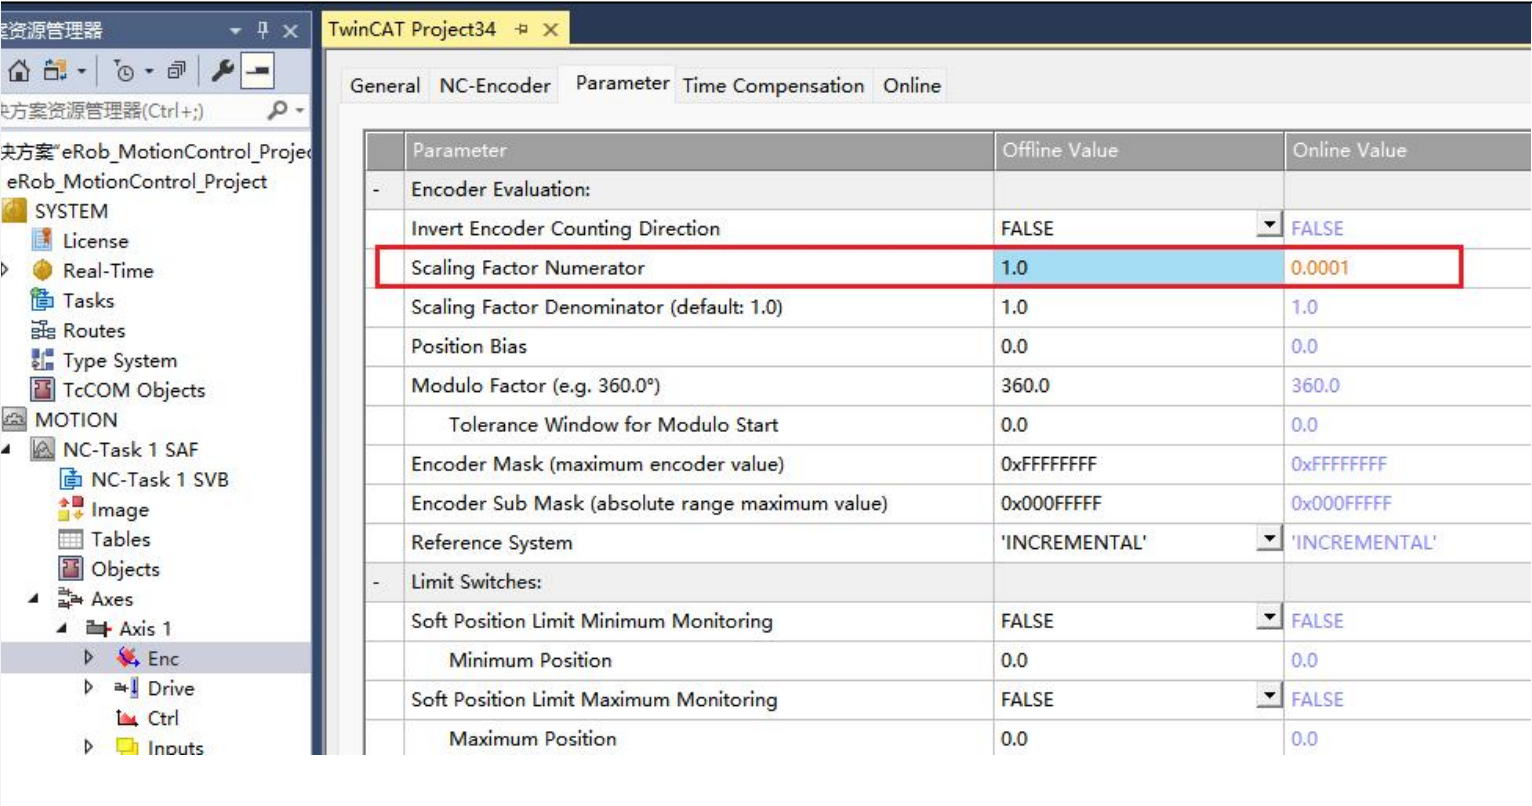1532x806 pixels.
Task: Collapse the NC-Task 1 SAF node
Action: coord(7,450)
